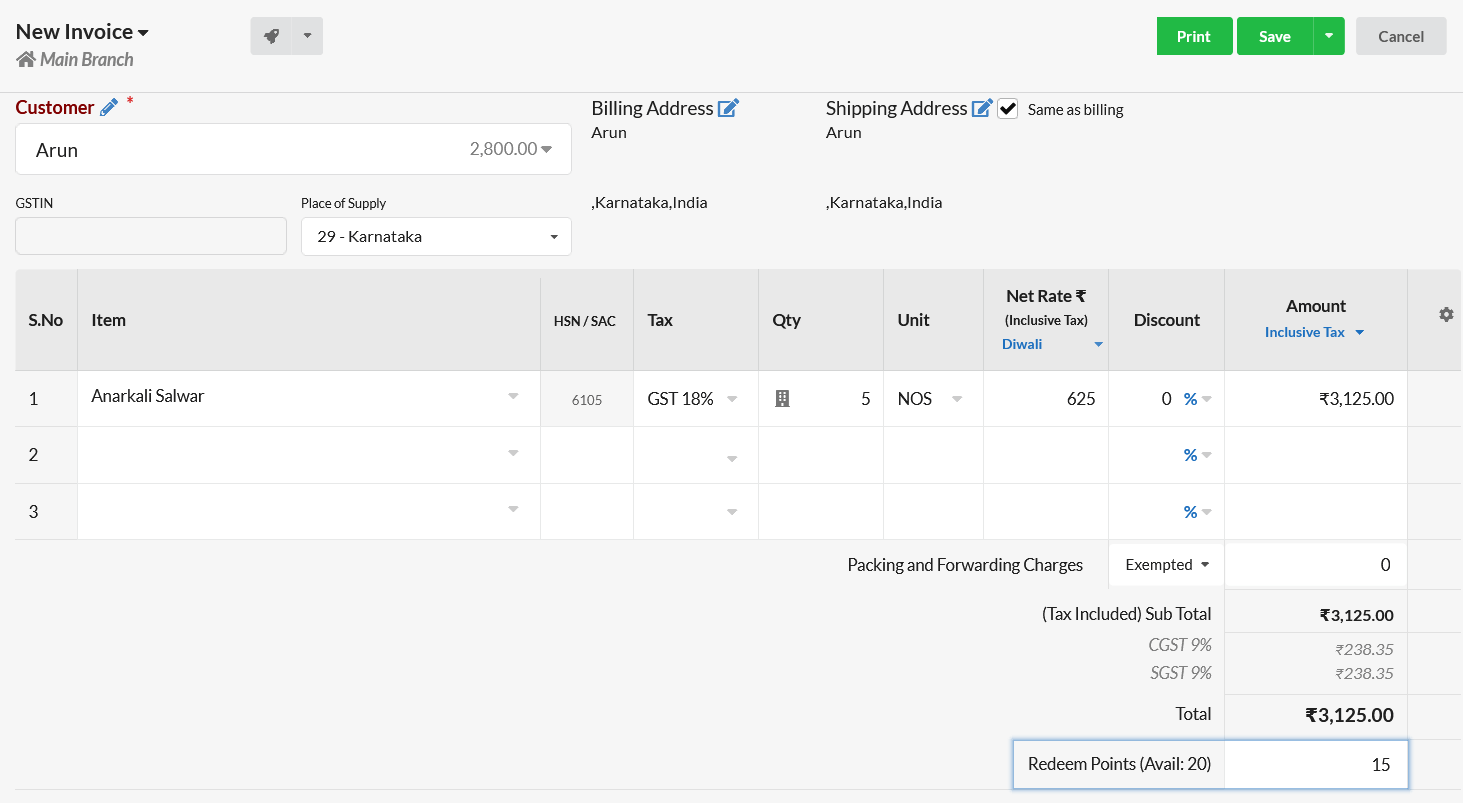Open the Save button split arrow

[1328, 36]
